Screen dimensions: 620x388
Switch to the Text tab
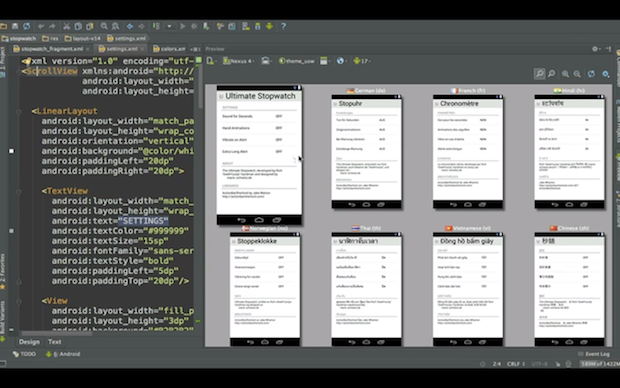pos(55,342)
